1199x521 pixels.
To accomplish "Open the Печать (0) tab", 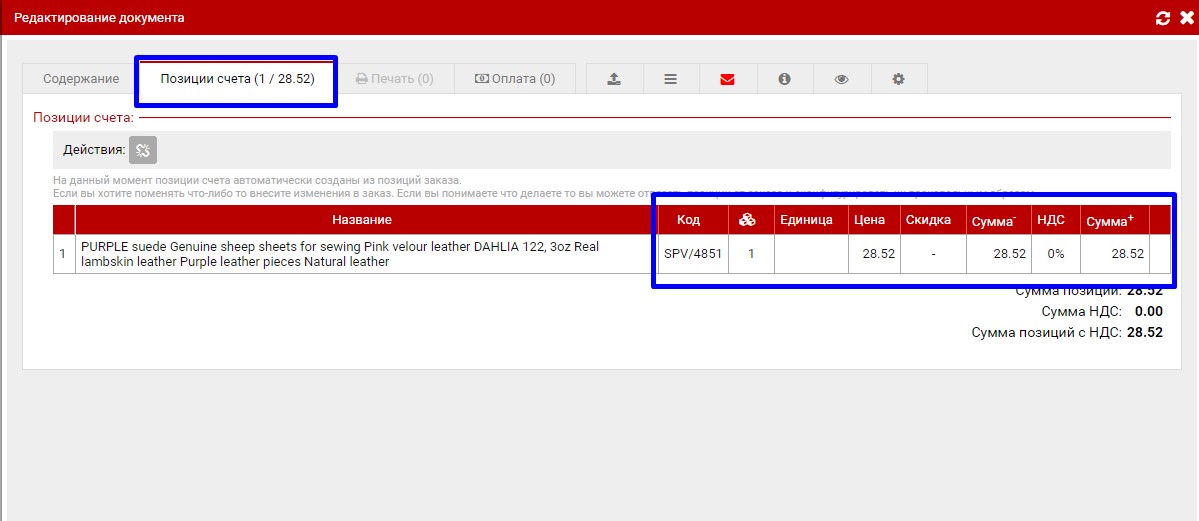I will [x=394, y=79].
